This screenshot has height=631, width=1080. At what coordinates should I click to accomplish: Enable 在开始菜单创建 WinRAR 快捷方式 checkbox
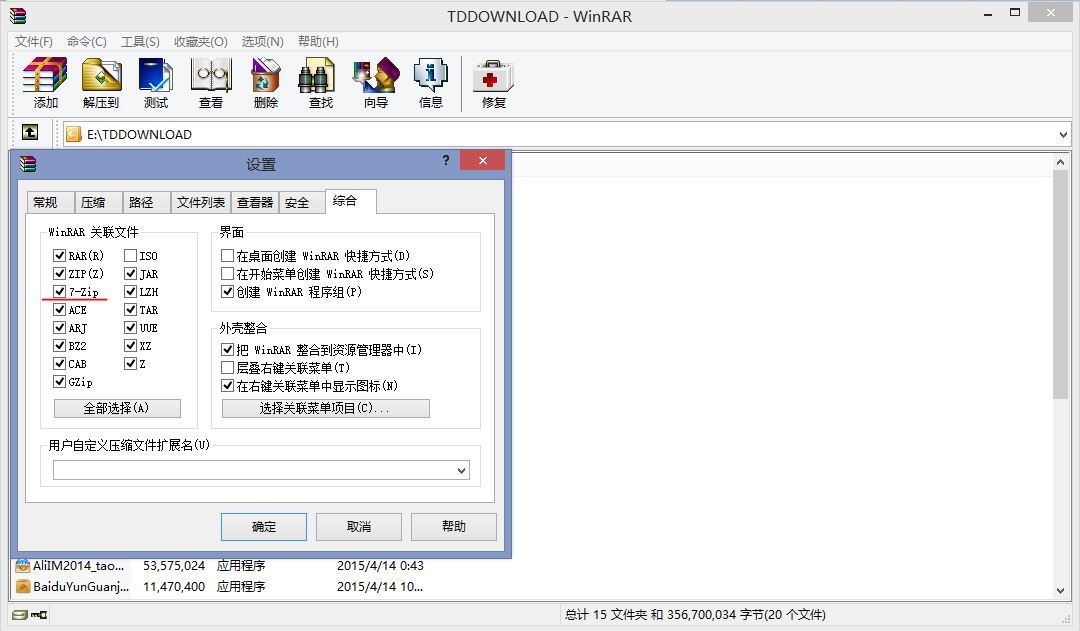coord(227,273)
